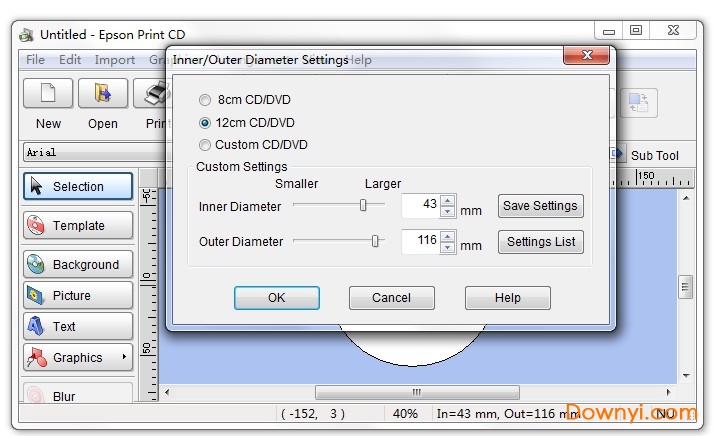Close the Inner/Outer Diameter Settings dialog
The image size is (714, 436).
click(586, 55)
